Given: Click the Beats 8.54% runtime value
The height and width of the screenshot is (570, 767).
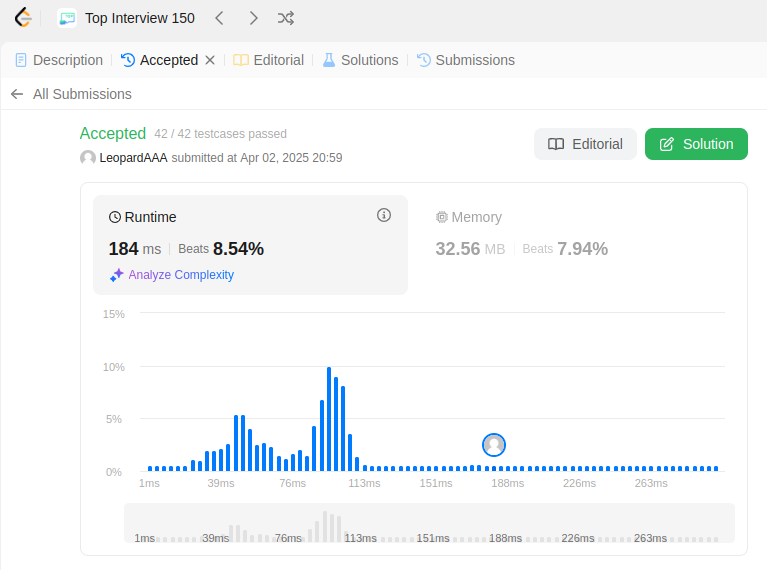Looking at the screenshot, I should click(x=221, y=249).
